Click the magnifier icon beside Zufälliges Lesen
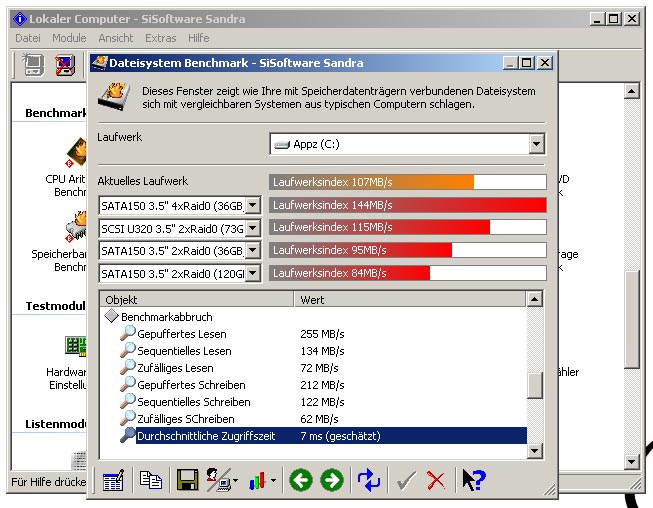Screen dimensions: 653x508 pyautogui.click(x=128, y=367)
